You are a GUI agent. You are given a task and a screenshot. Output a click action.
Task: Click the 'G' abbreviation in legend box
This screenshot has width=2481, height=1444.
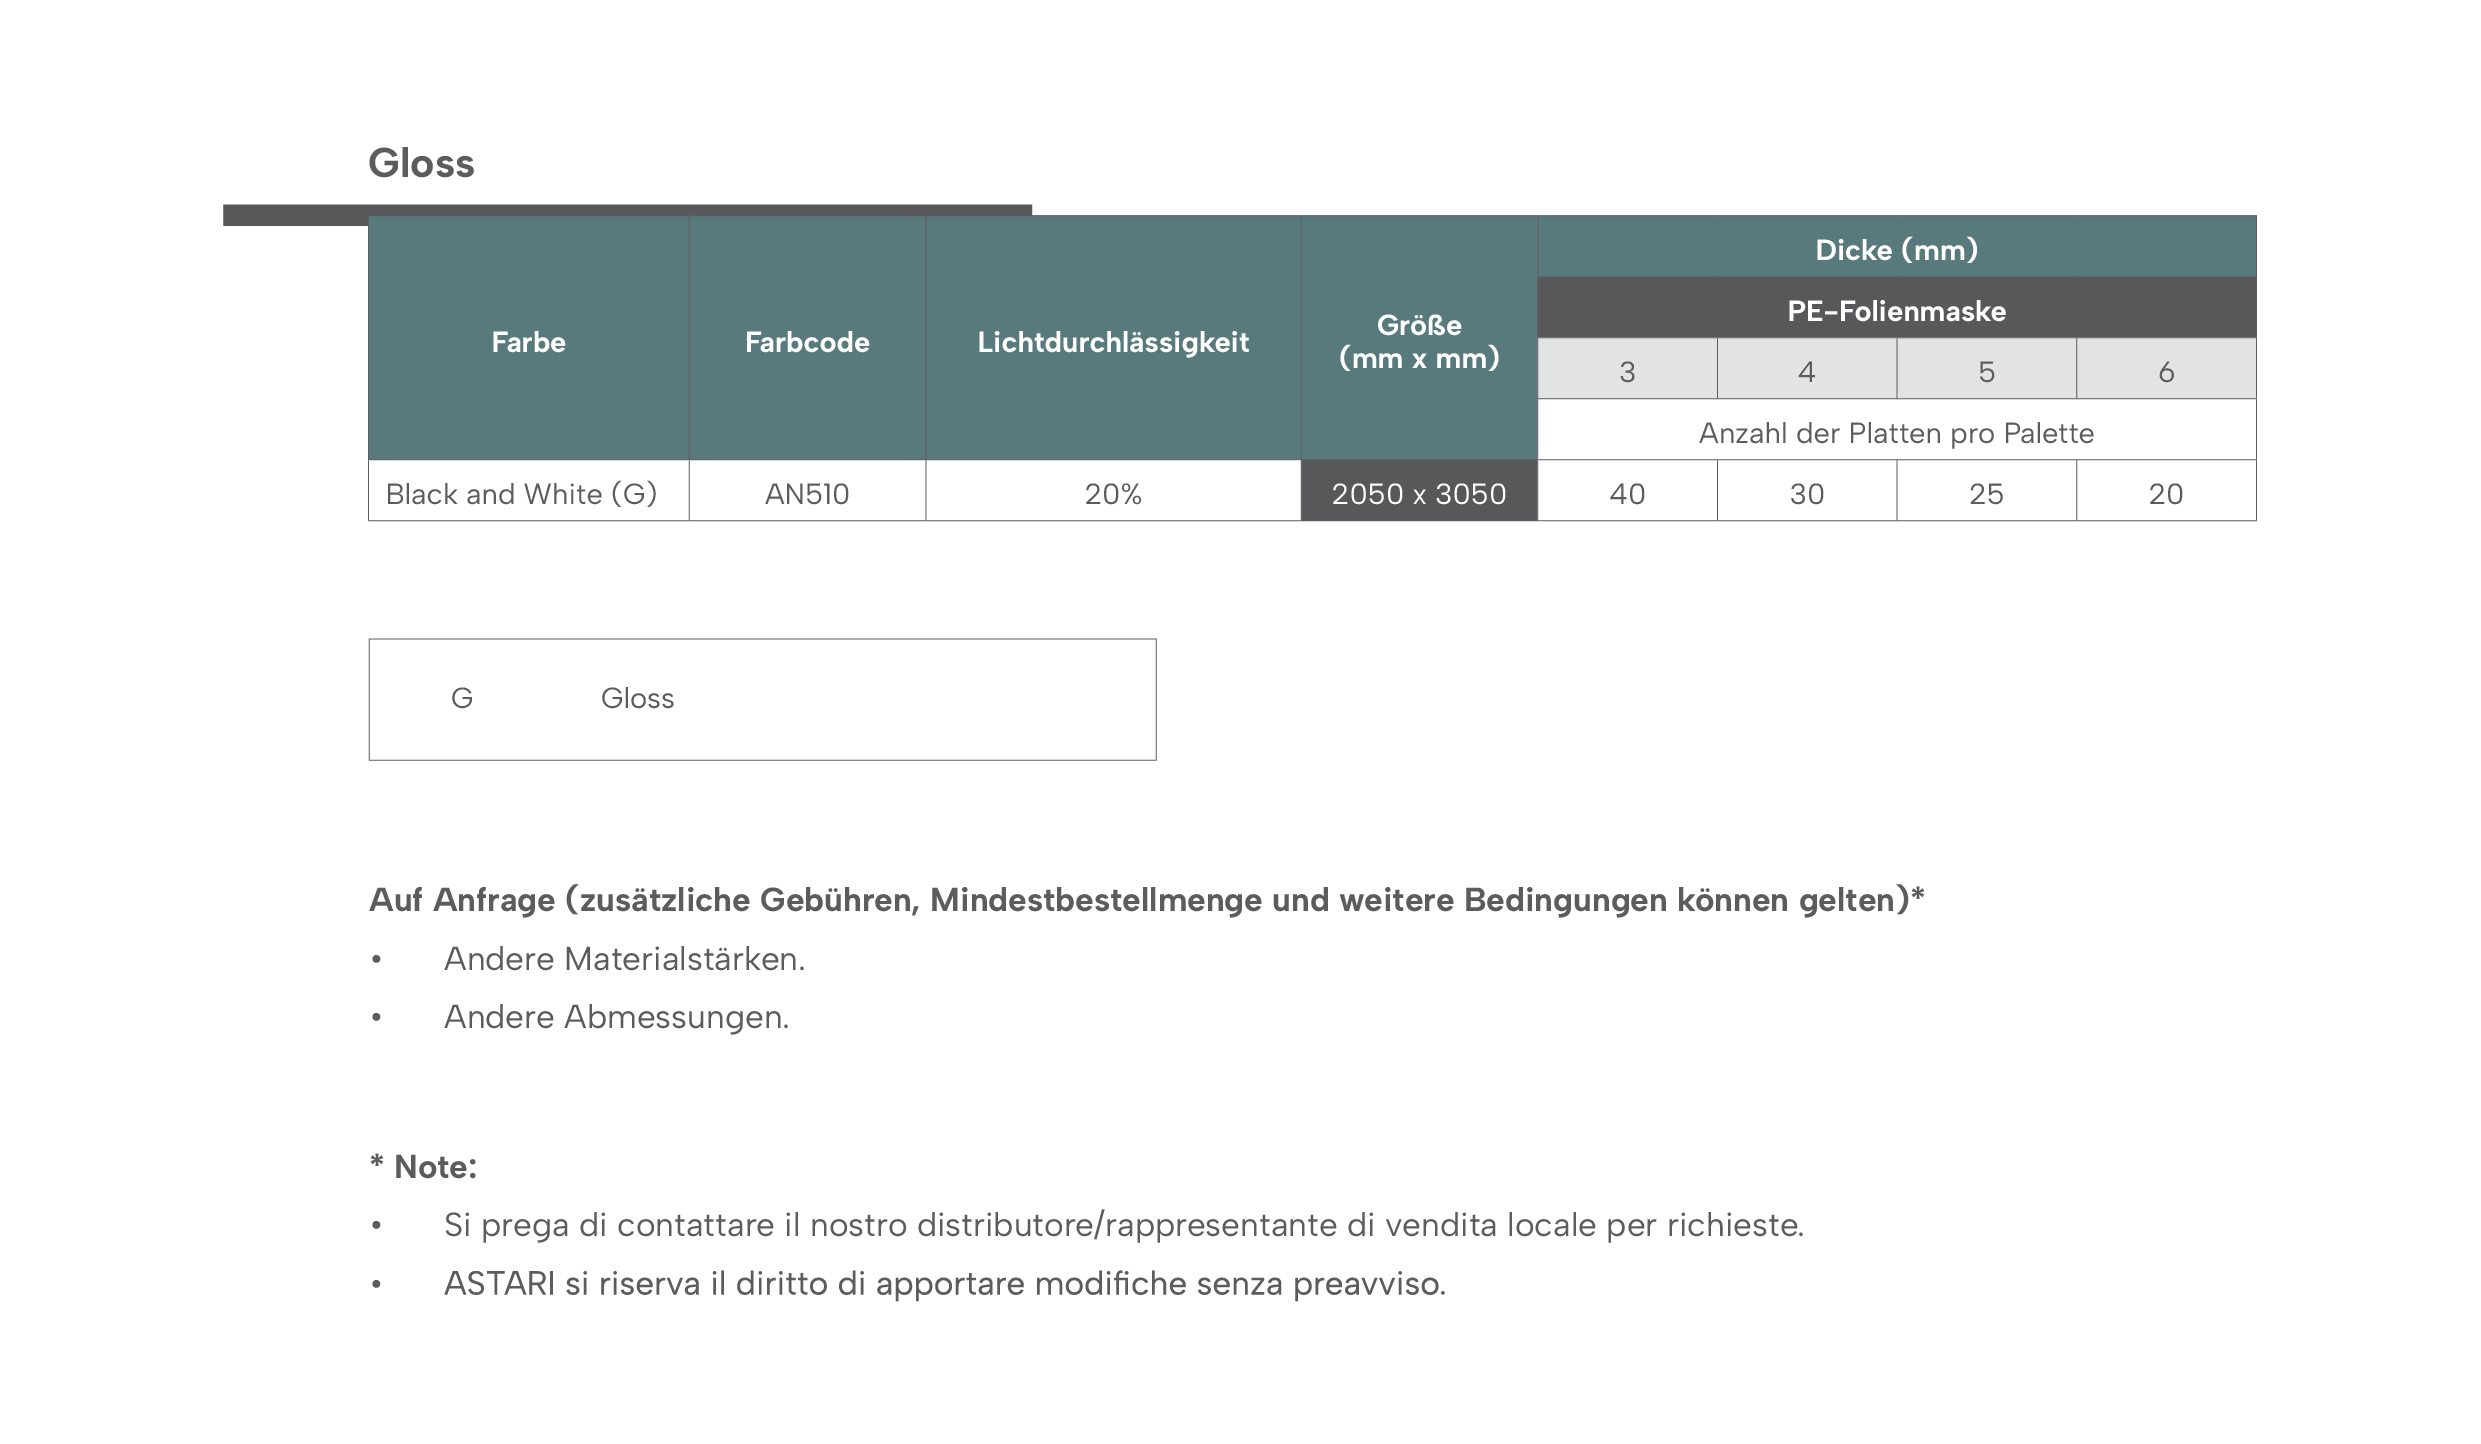[461, 698]
